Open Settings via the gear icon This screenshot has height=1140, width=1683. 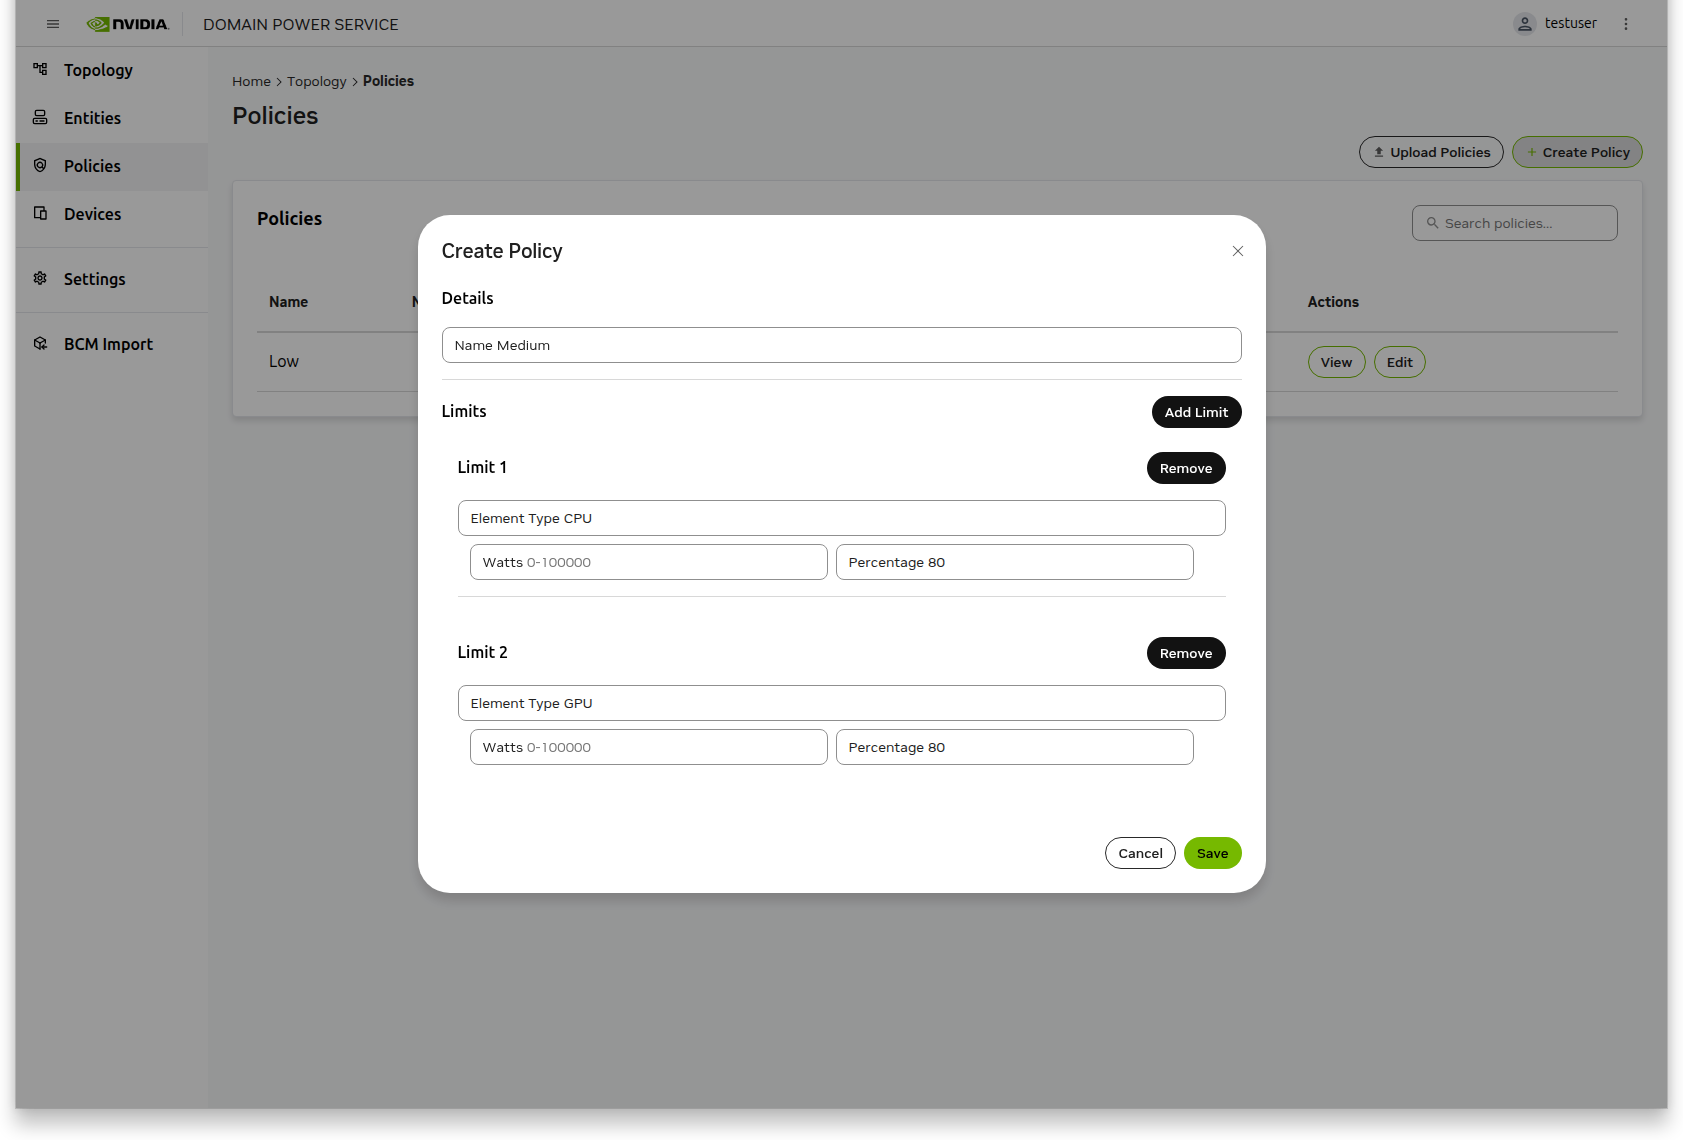pyautogui.click(x=40, y=279)
